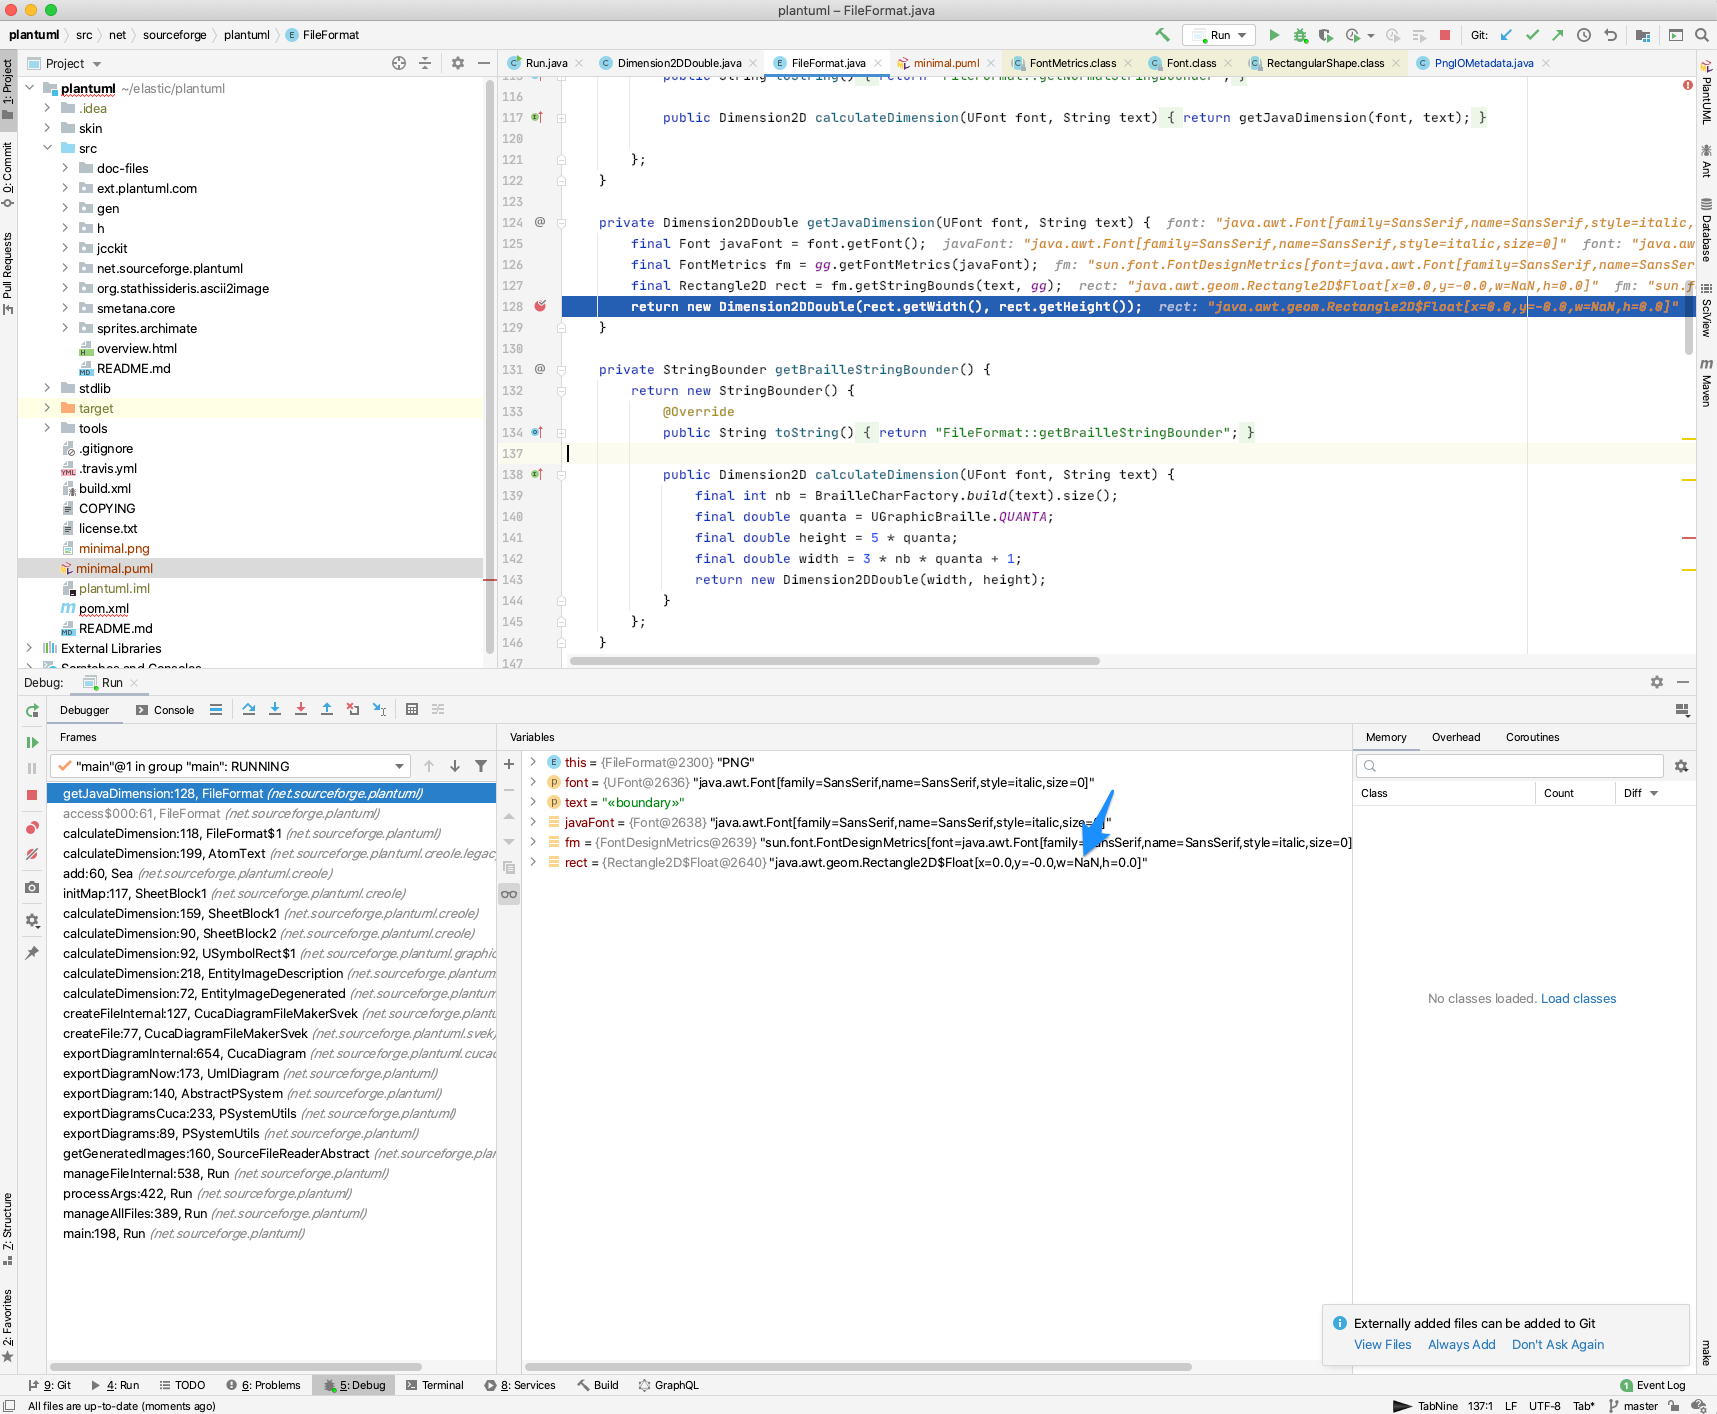Click the Step Out icon

[x=327, y=710]
